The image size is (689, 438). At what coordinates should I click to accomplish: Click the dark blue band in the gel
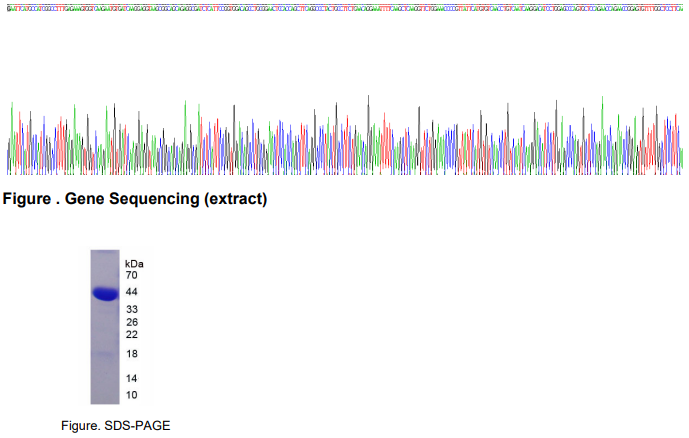pyautogui.click(x=104, y=294)
